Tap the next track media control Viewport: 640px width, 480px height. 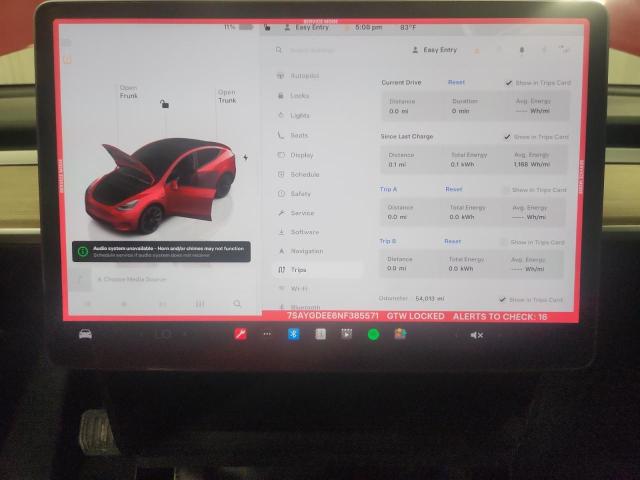click(162, 304)
